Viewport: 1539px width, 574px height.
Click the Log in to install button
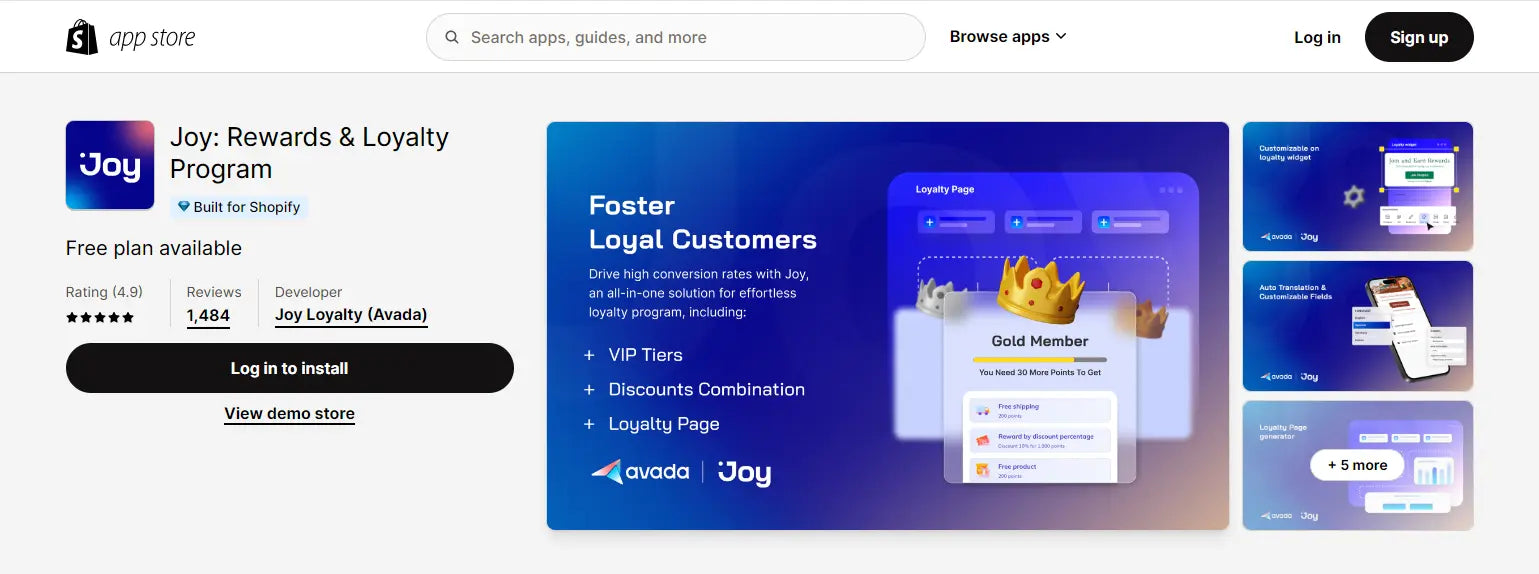tap(290, 368)
